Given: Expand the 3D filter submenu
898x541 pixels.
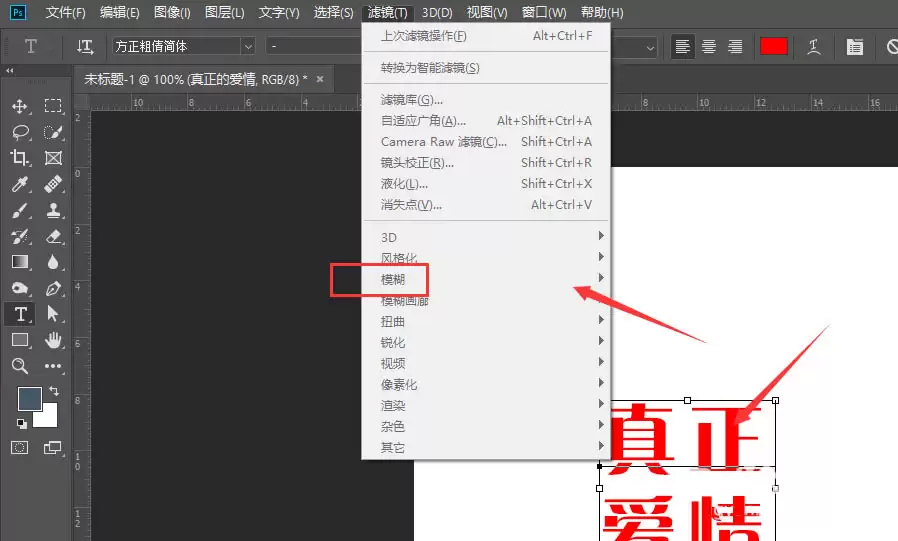Looking at the screenshot, I should click(x=486, y=237).
